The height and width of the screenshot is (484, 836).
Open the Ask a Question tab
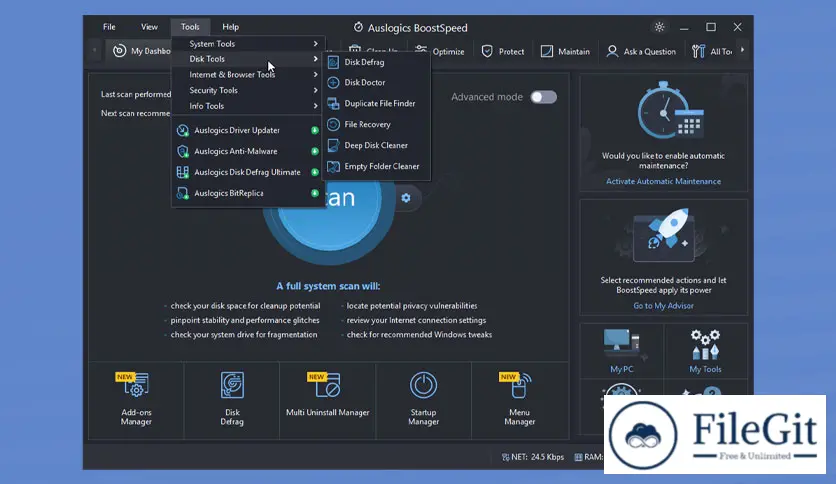tap(641, 51)
